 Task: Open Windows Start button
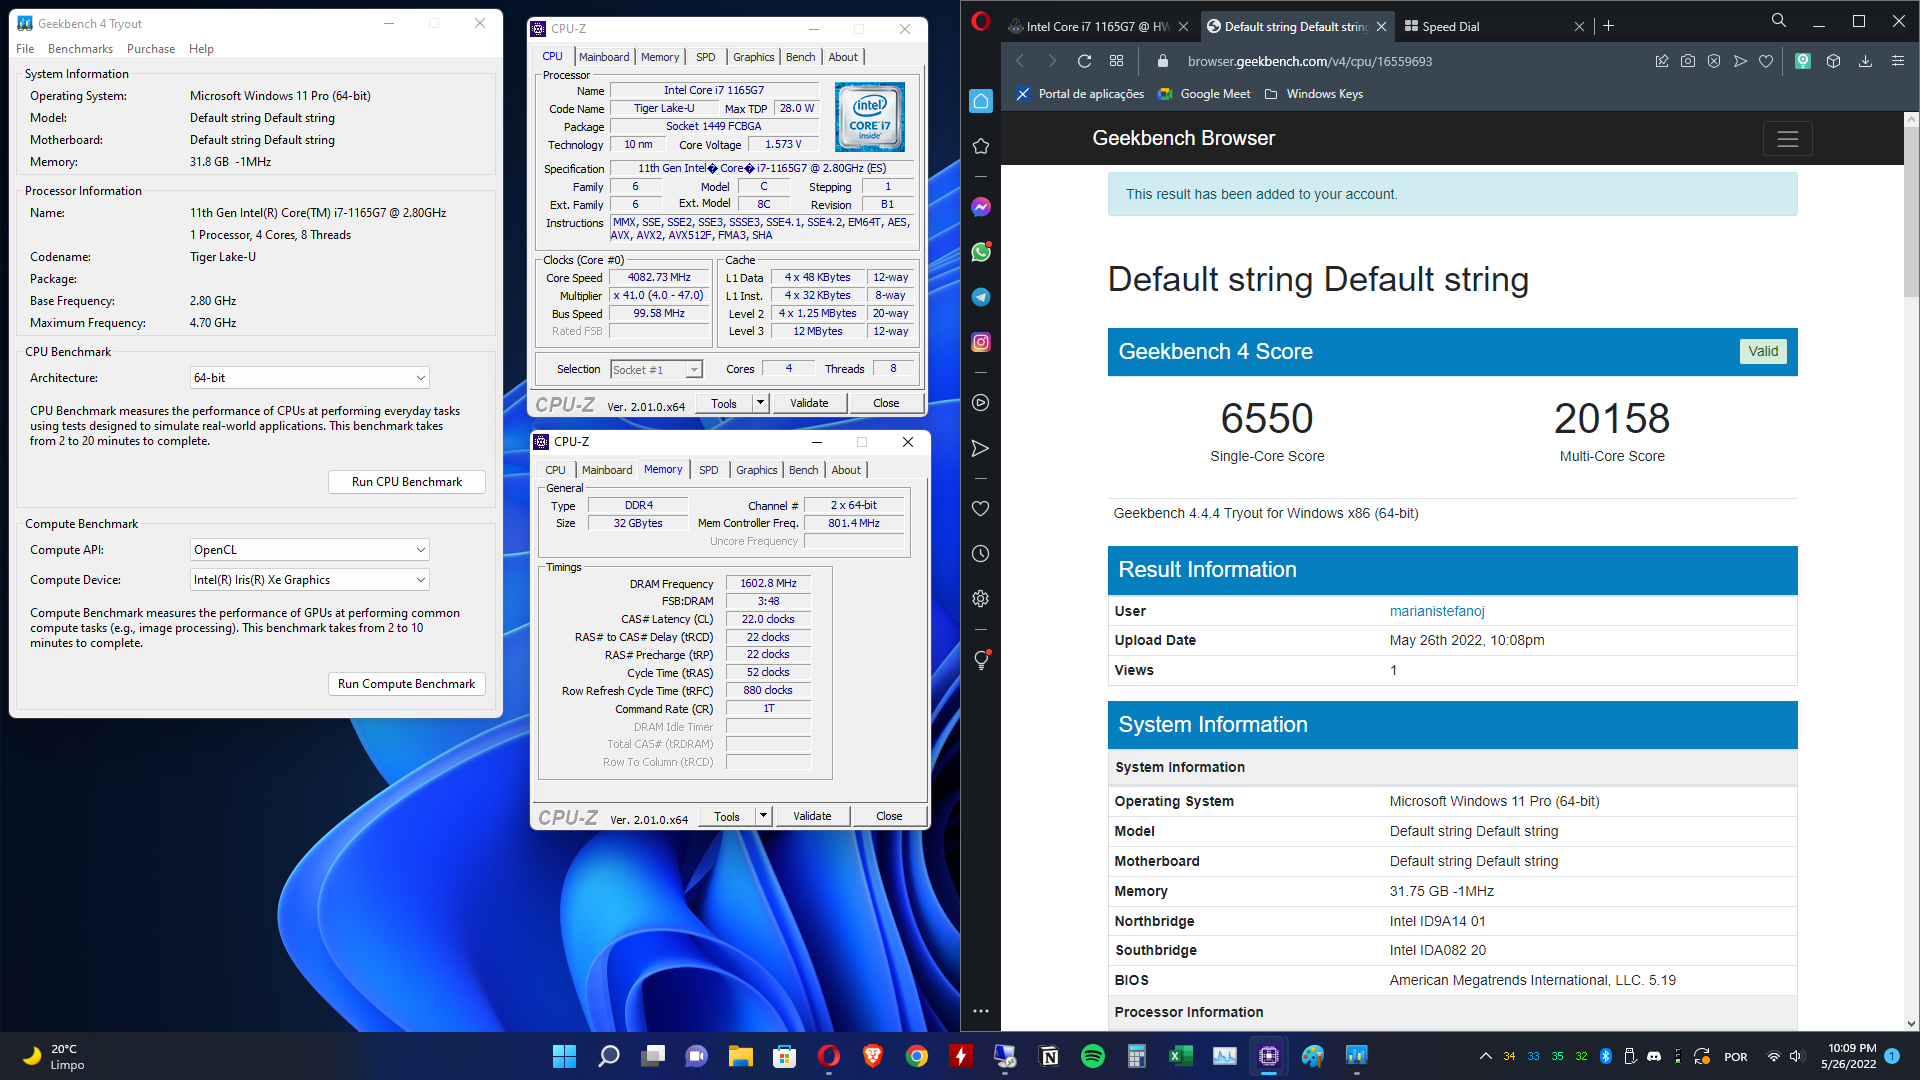click(x=564, y=1056)
